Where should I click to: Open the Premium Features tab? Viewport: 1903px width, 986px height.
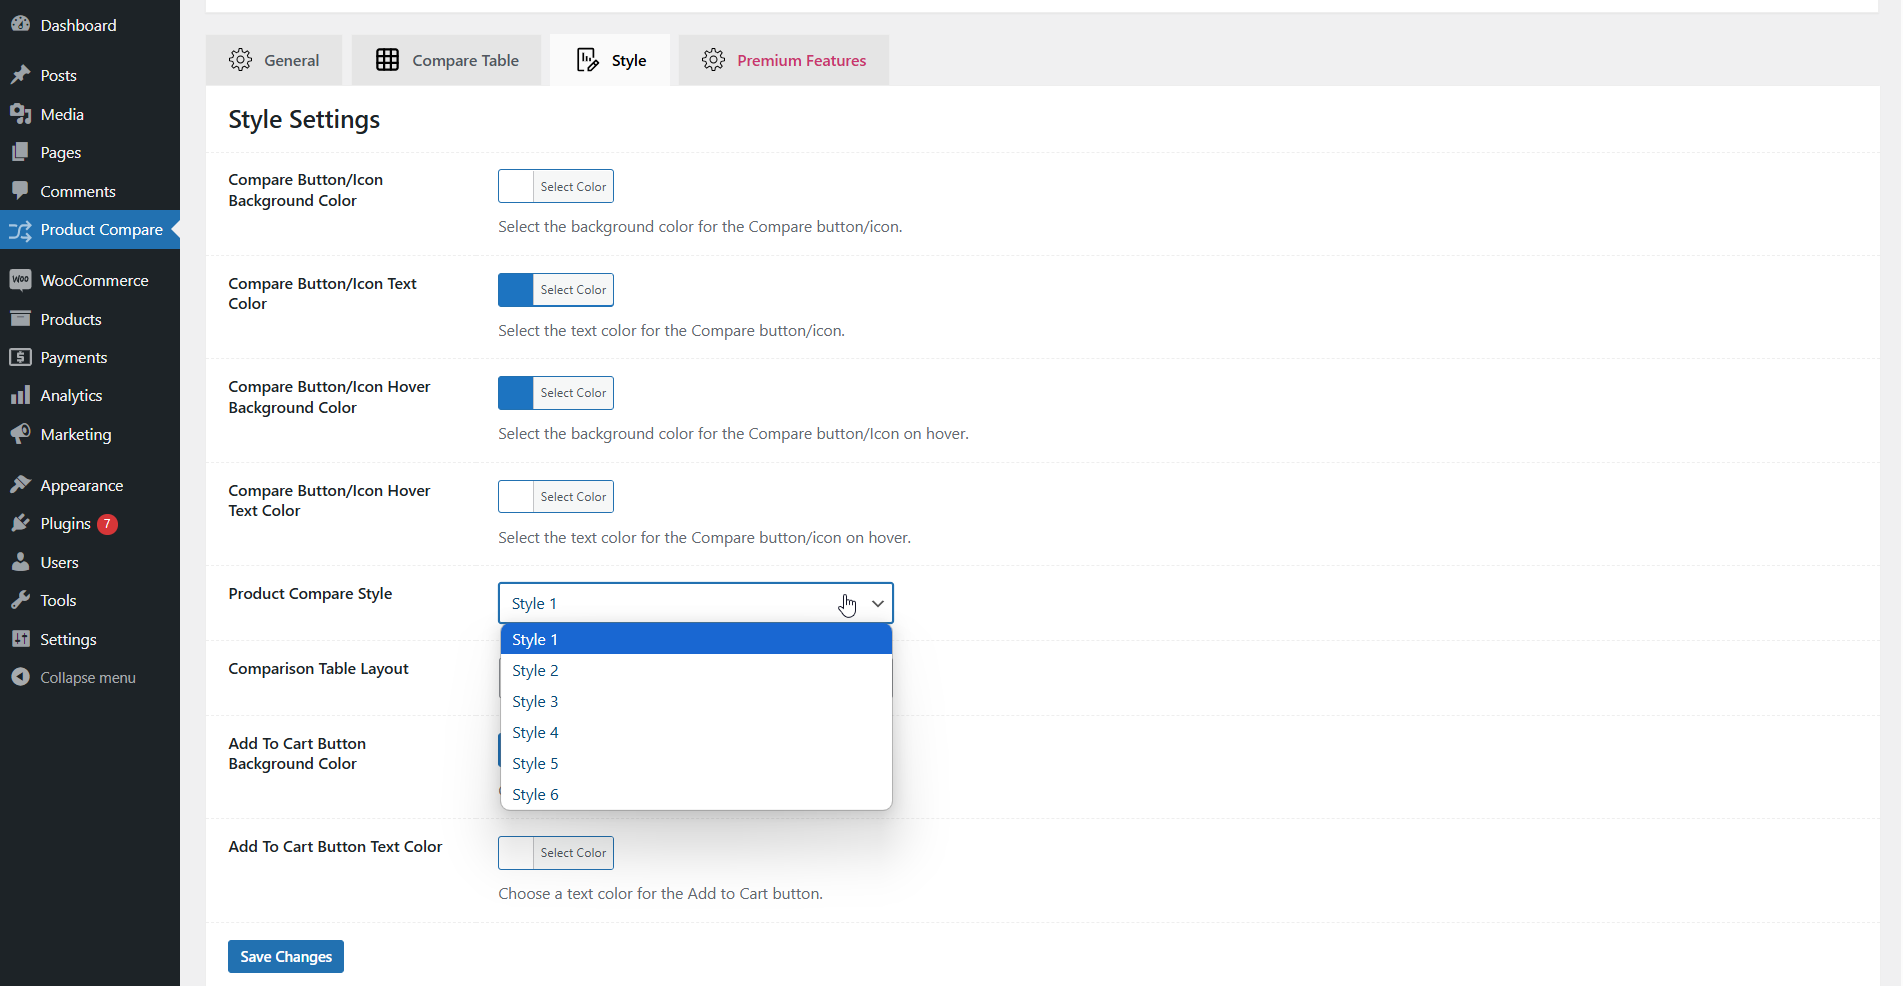[784, 61]
